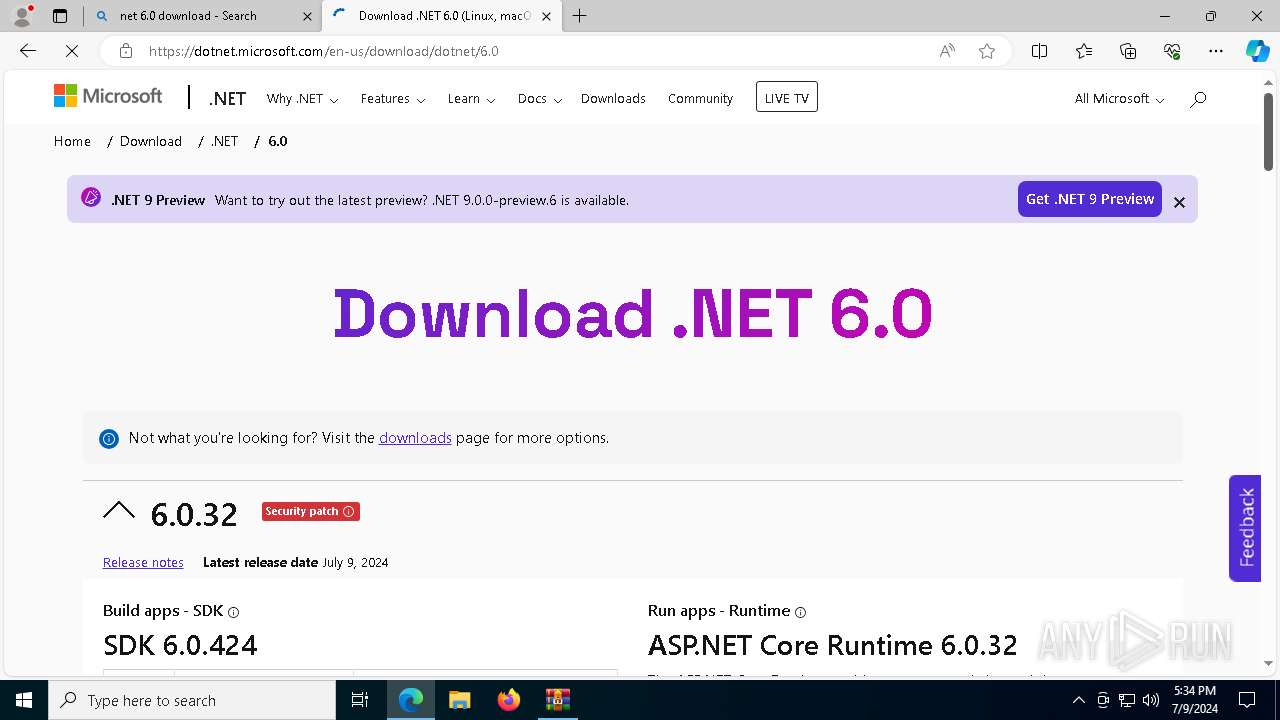Click Get .NET 9 Preview button
The height and width of the screenshot is (720, 1280).
click(x=1090, y=199)
